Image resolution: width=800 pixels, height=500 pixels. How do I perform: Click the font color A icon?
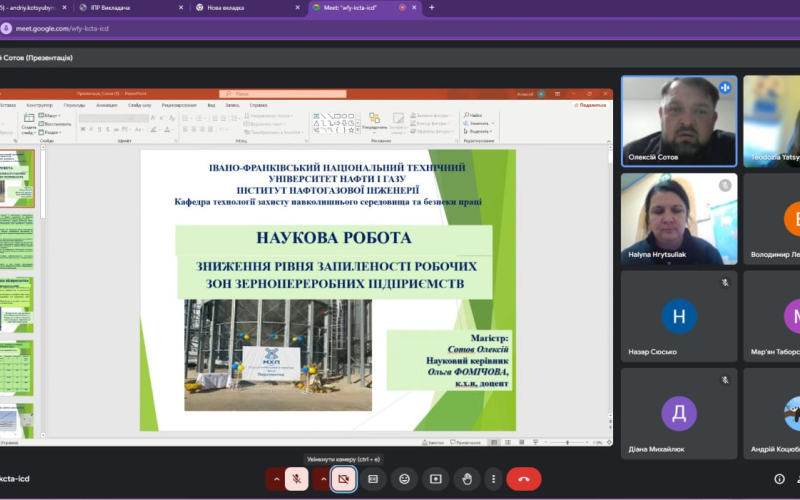tap(167, 130)
